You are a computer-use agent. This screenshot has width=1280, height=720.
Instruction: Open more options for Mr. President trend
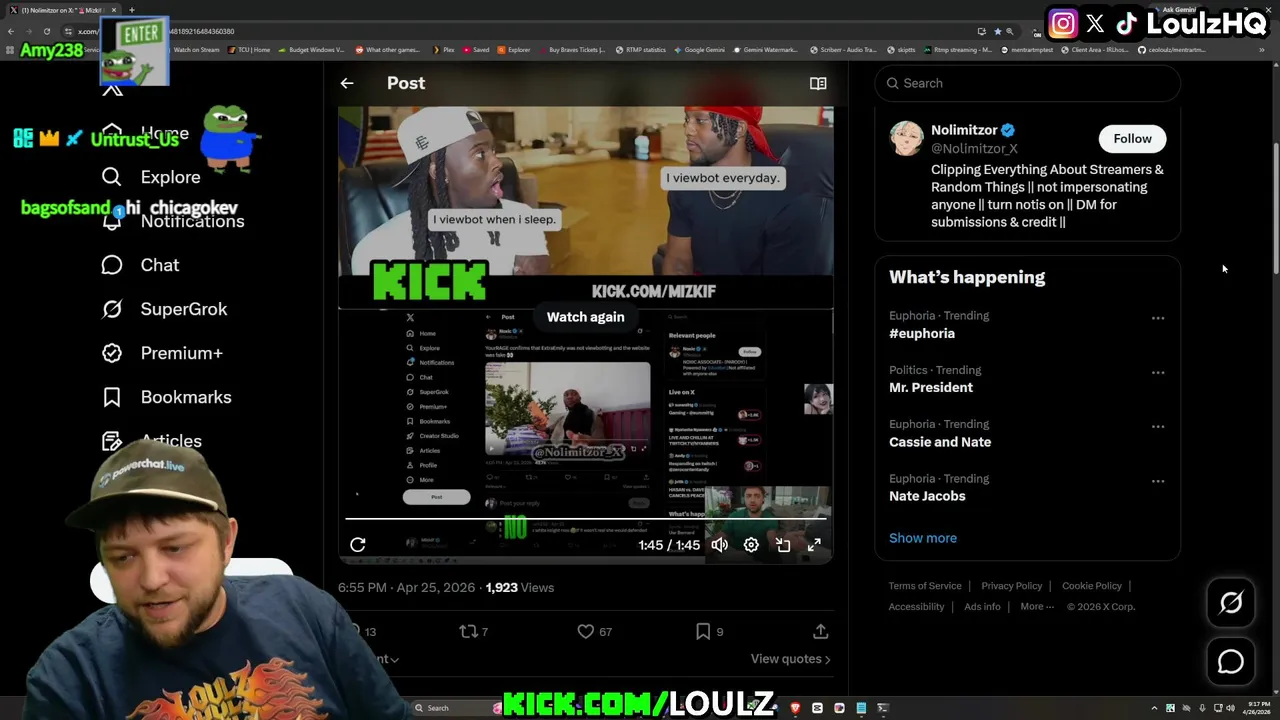tap(1158, 372)
